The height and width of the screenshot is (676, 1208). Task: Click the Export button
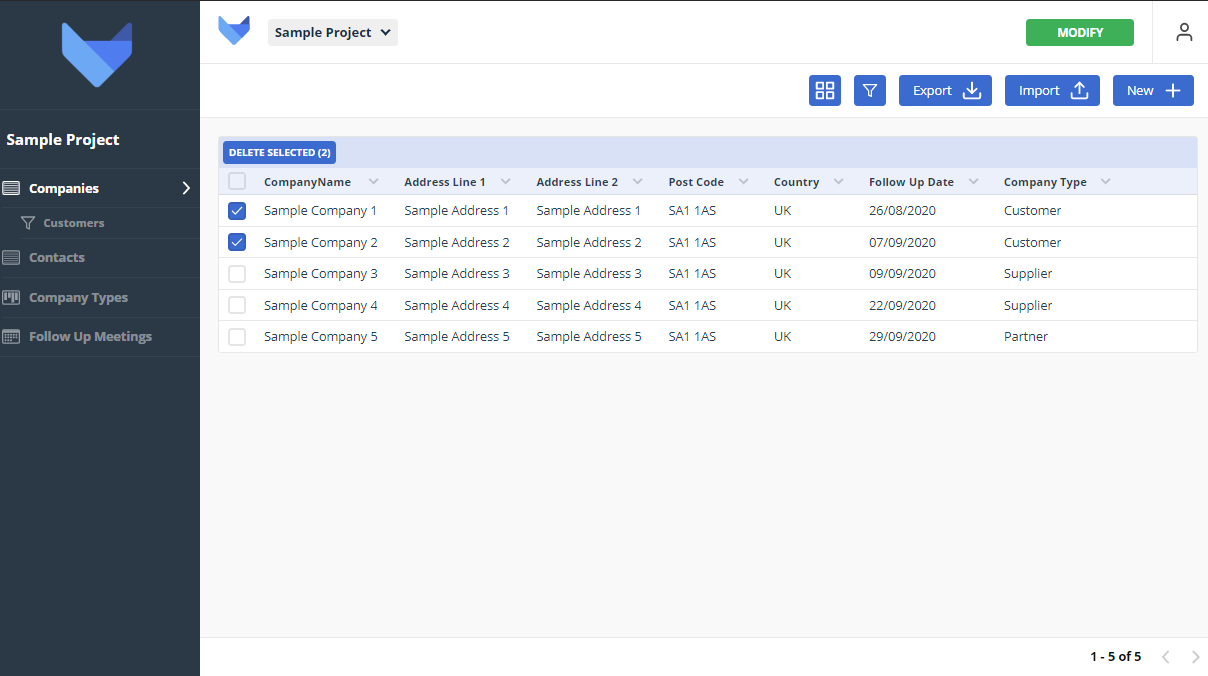pyautogui.click(x=945, y=91)
